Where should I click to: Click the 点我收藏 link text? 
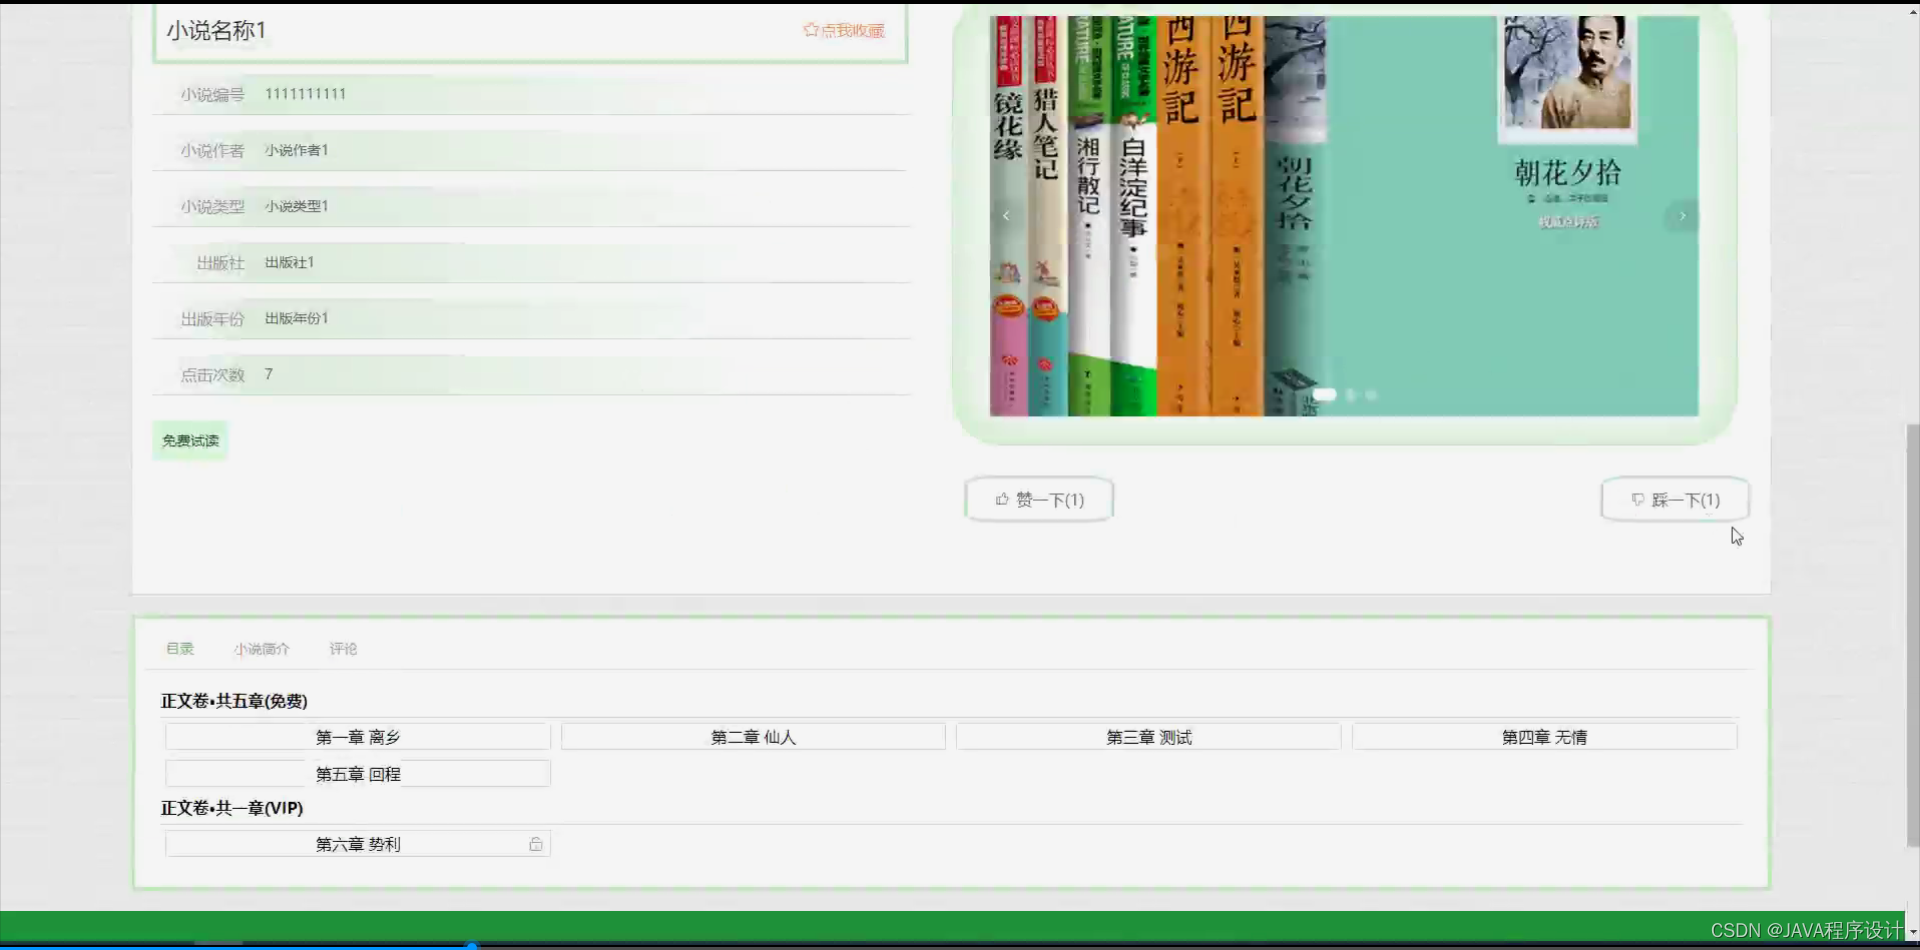tap(853, 31)
